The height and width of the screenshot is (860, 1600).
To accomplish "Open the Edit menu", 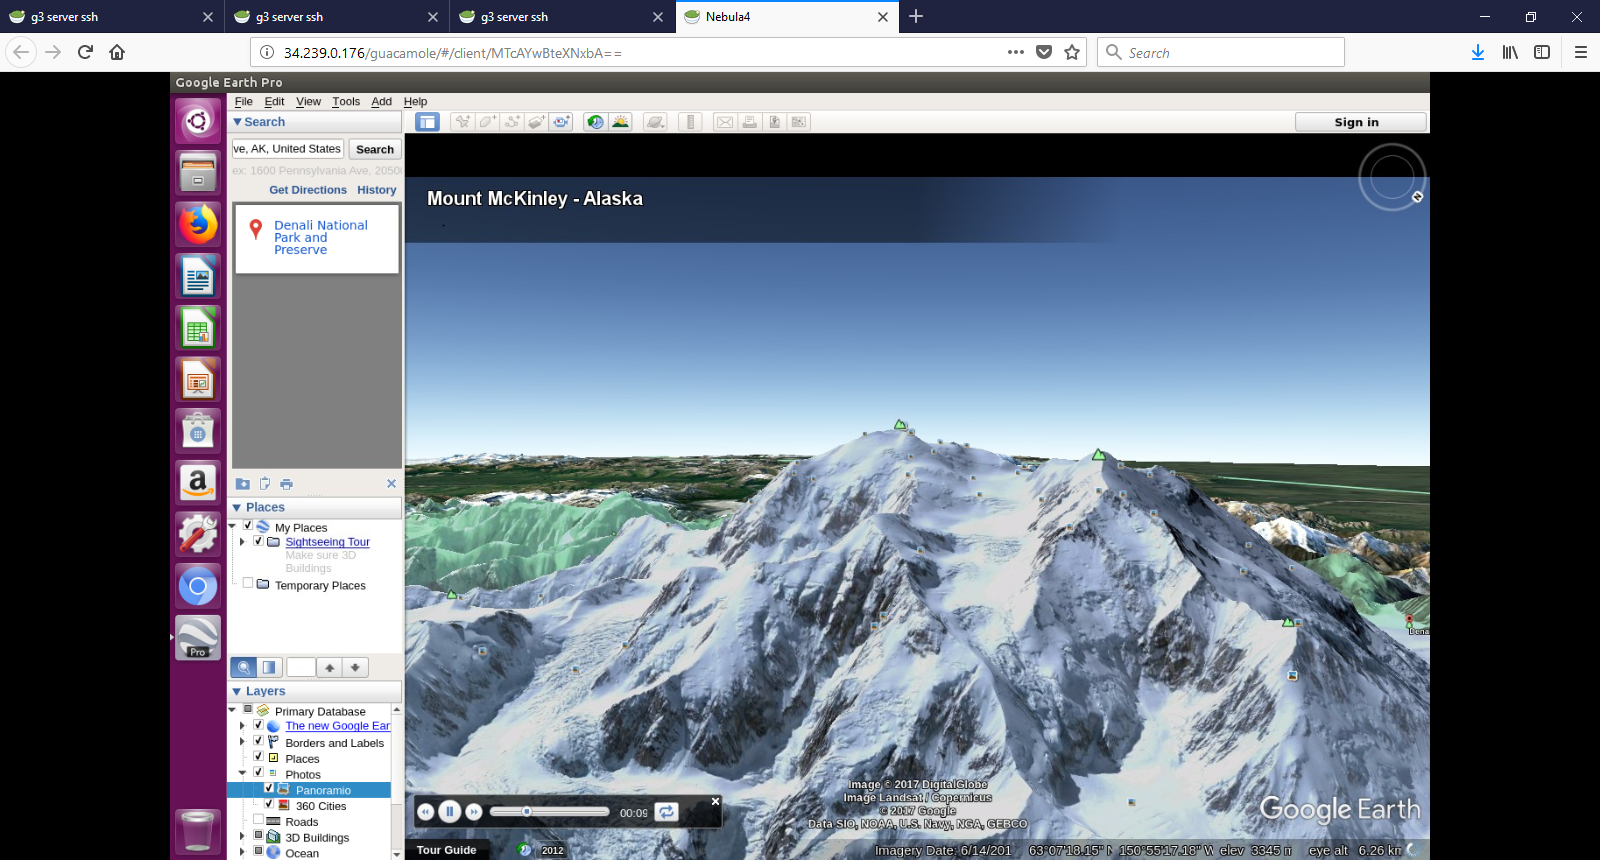I will [x=274, y=101].
